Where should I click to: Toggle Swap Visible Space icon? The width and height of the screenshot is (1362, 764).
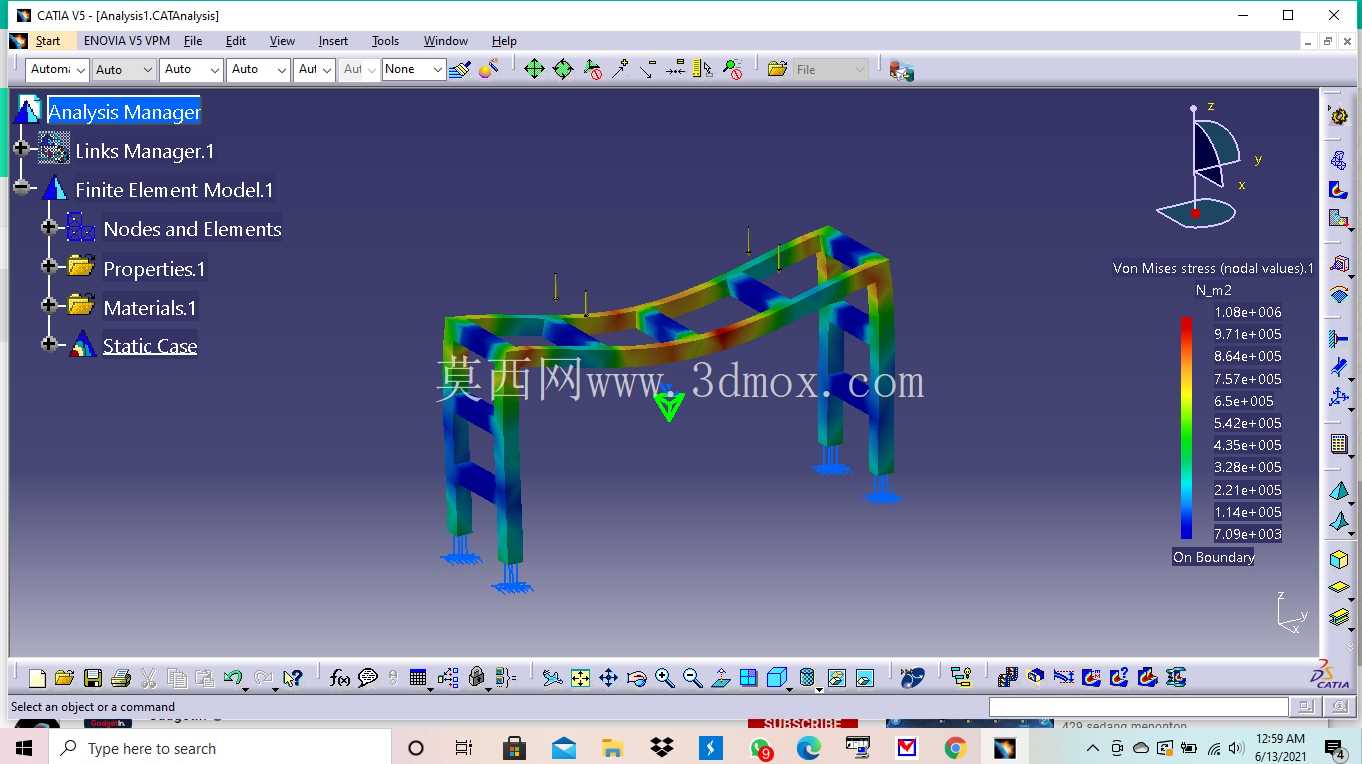pos(865,678)
